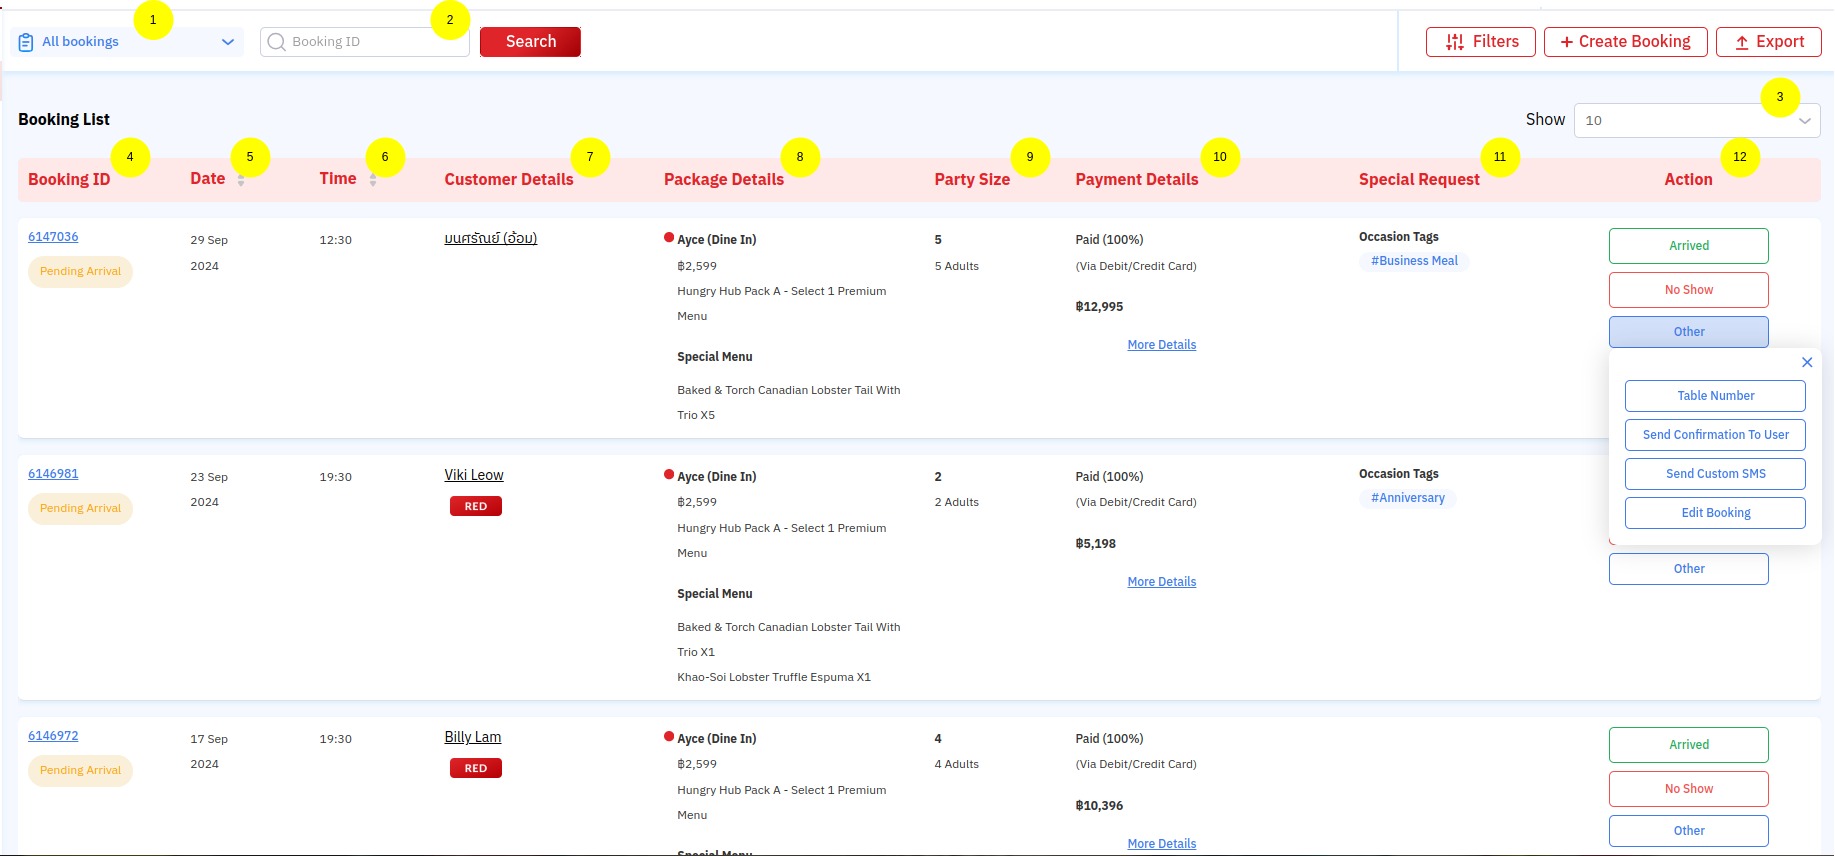Sort bookings using the Date sort arrows
The image size is (1835, 857).
[241, 180]
